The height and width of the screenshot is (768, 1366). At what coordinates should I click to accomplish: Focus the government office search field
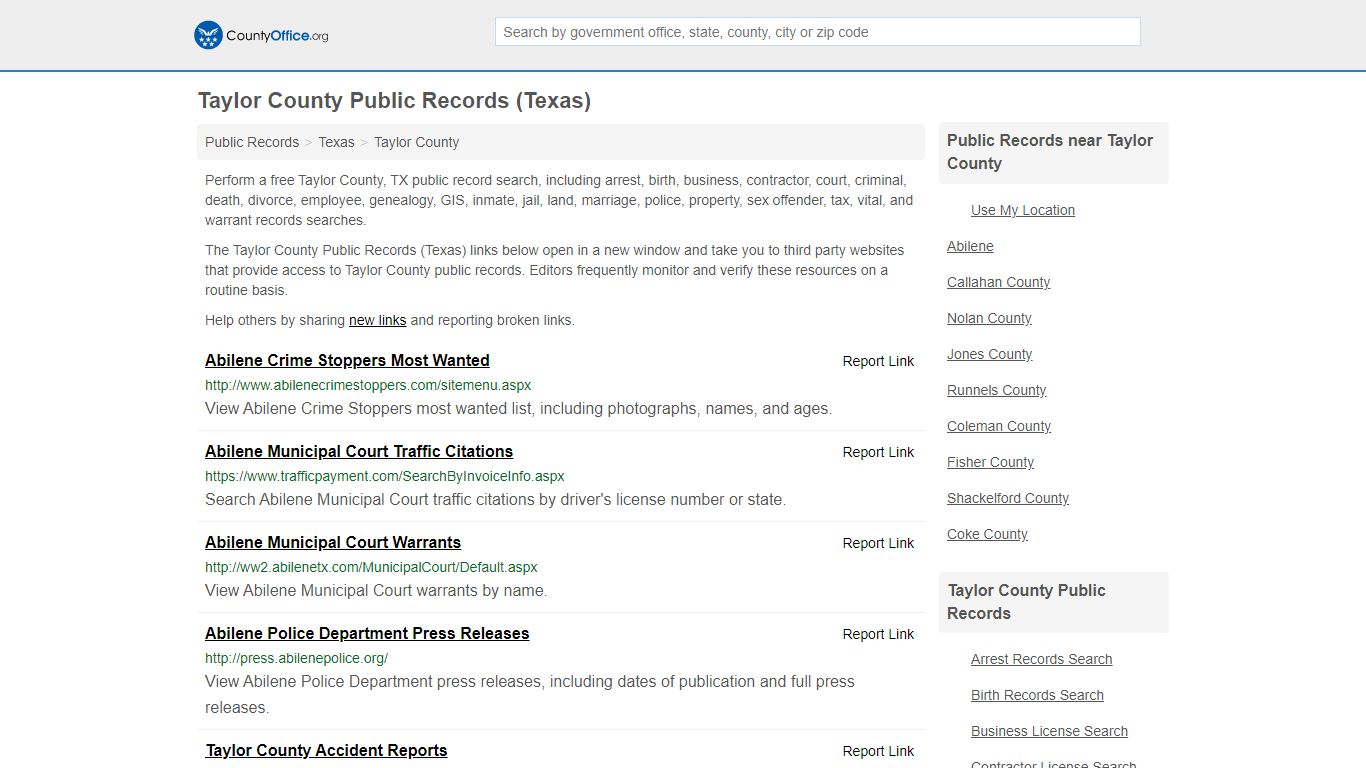point(817,32)
